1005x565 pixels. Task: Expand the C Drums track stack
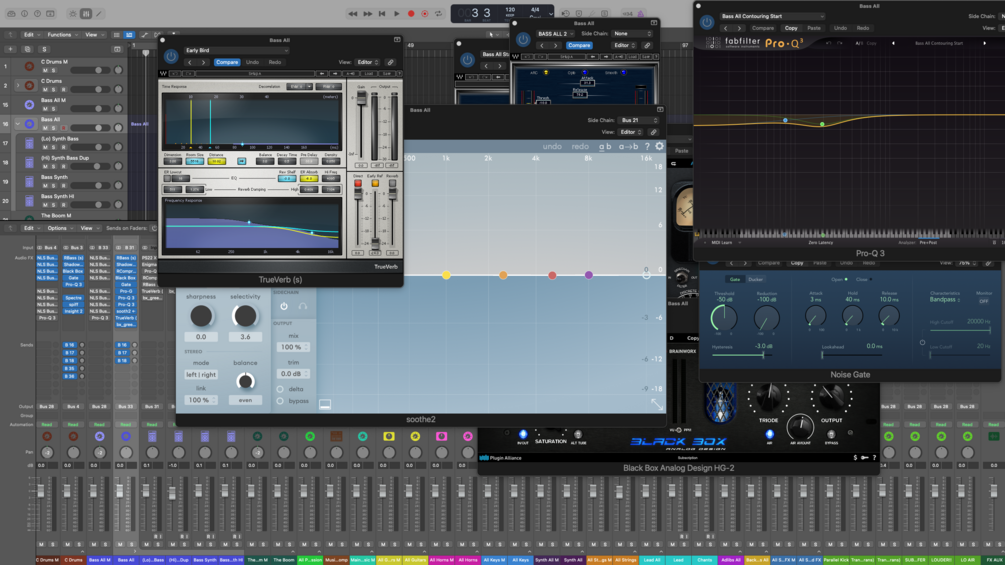pos(17,85)
